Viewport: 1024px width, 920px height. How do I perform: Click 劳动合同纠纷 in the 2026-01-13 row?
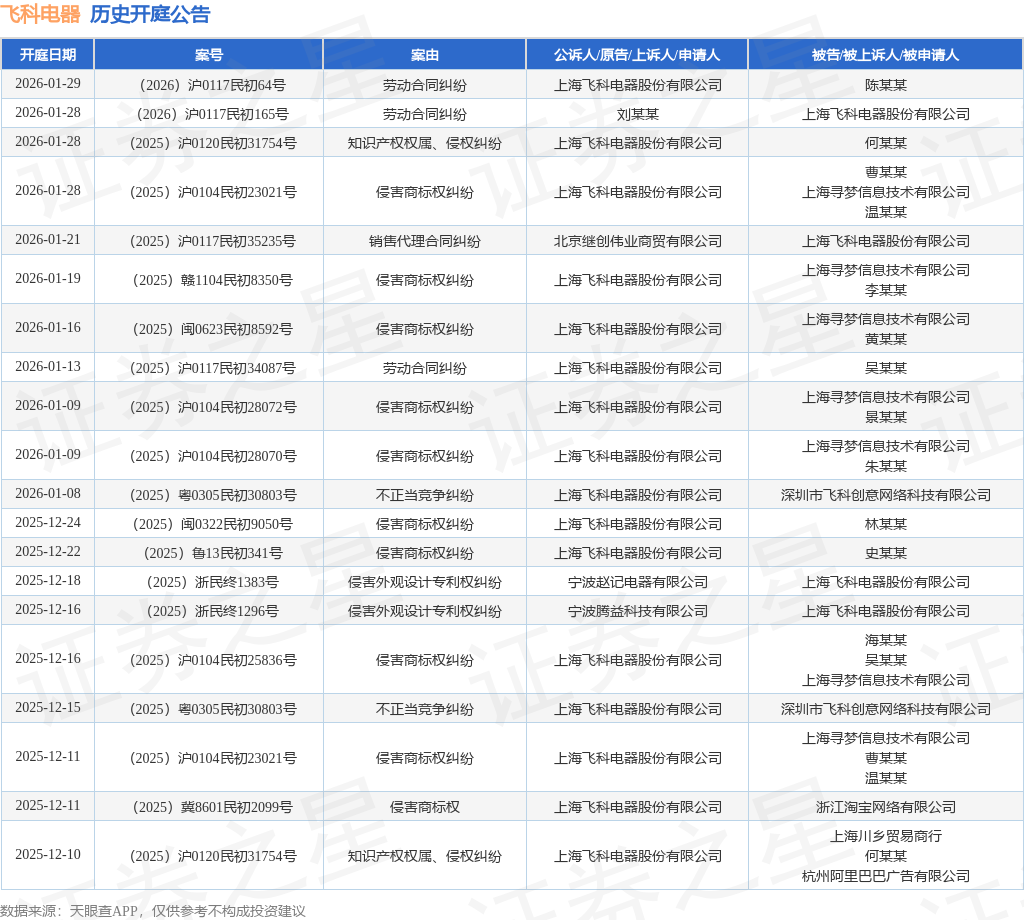(424, 368)
